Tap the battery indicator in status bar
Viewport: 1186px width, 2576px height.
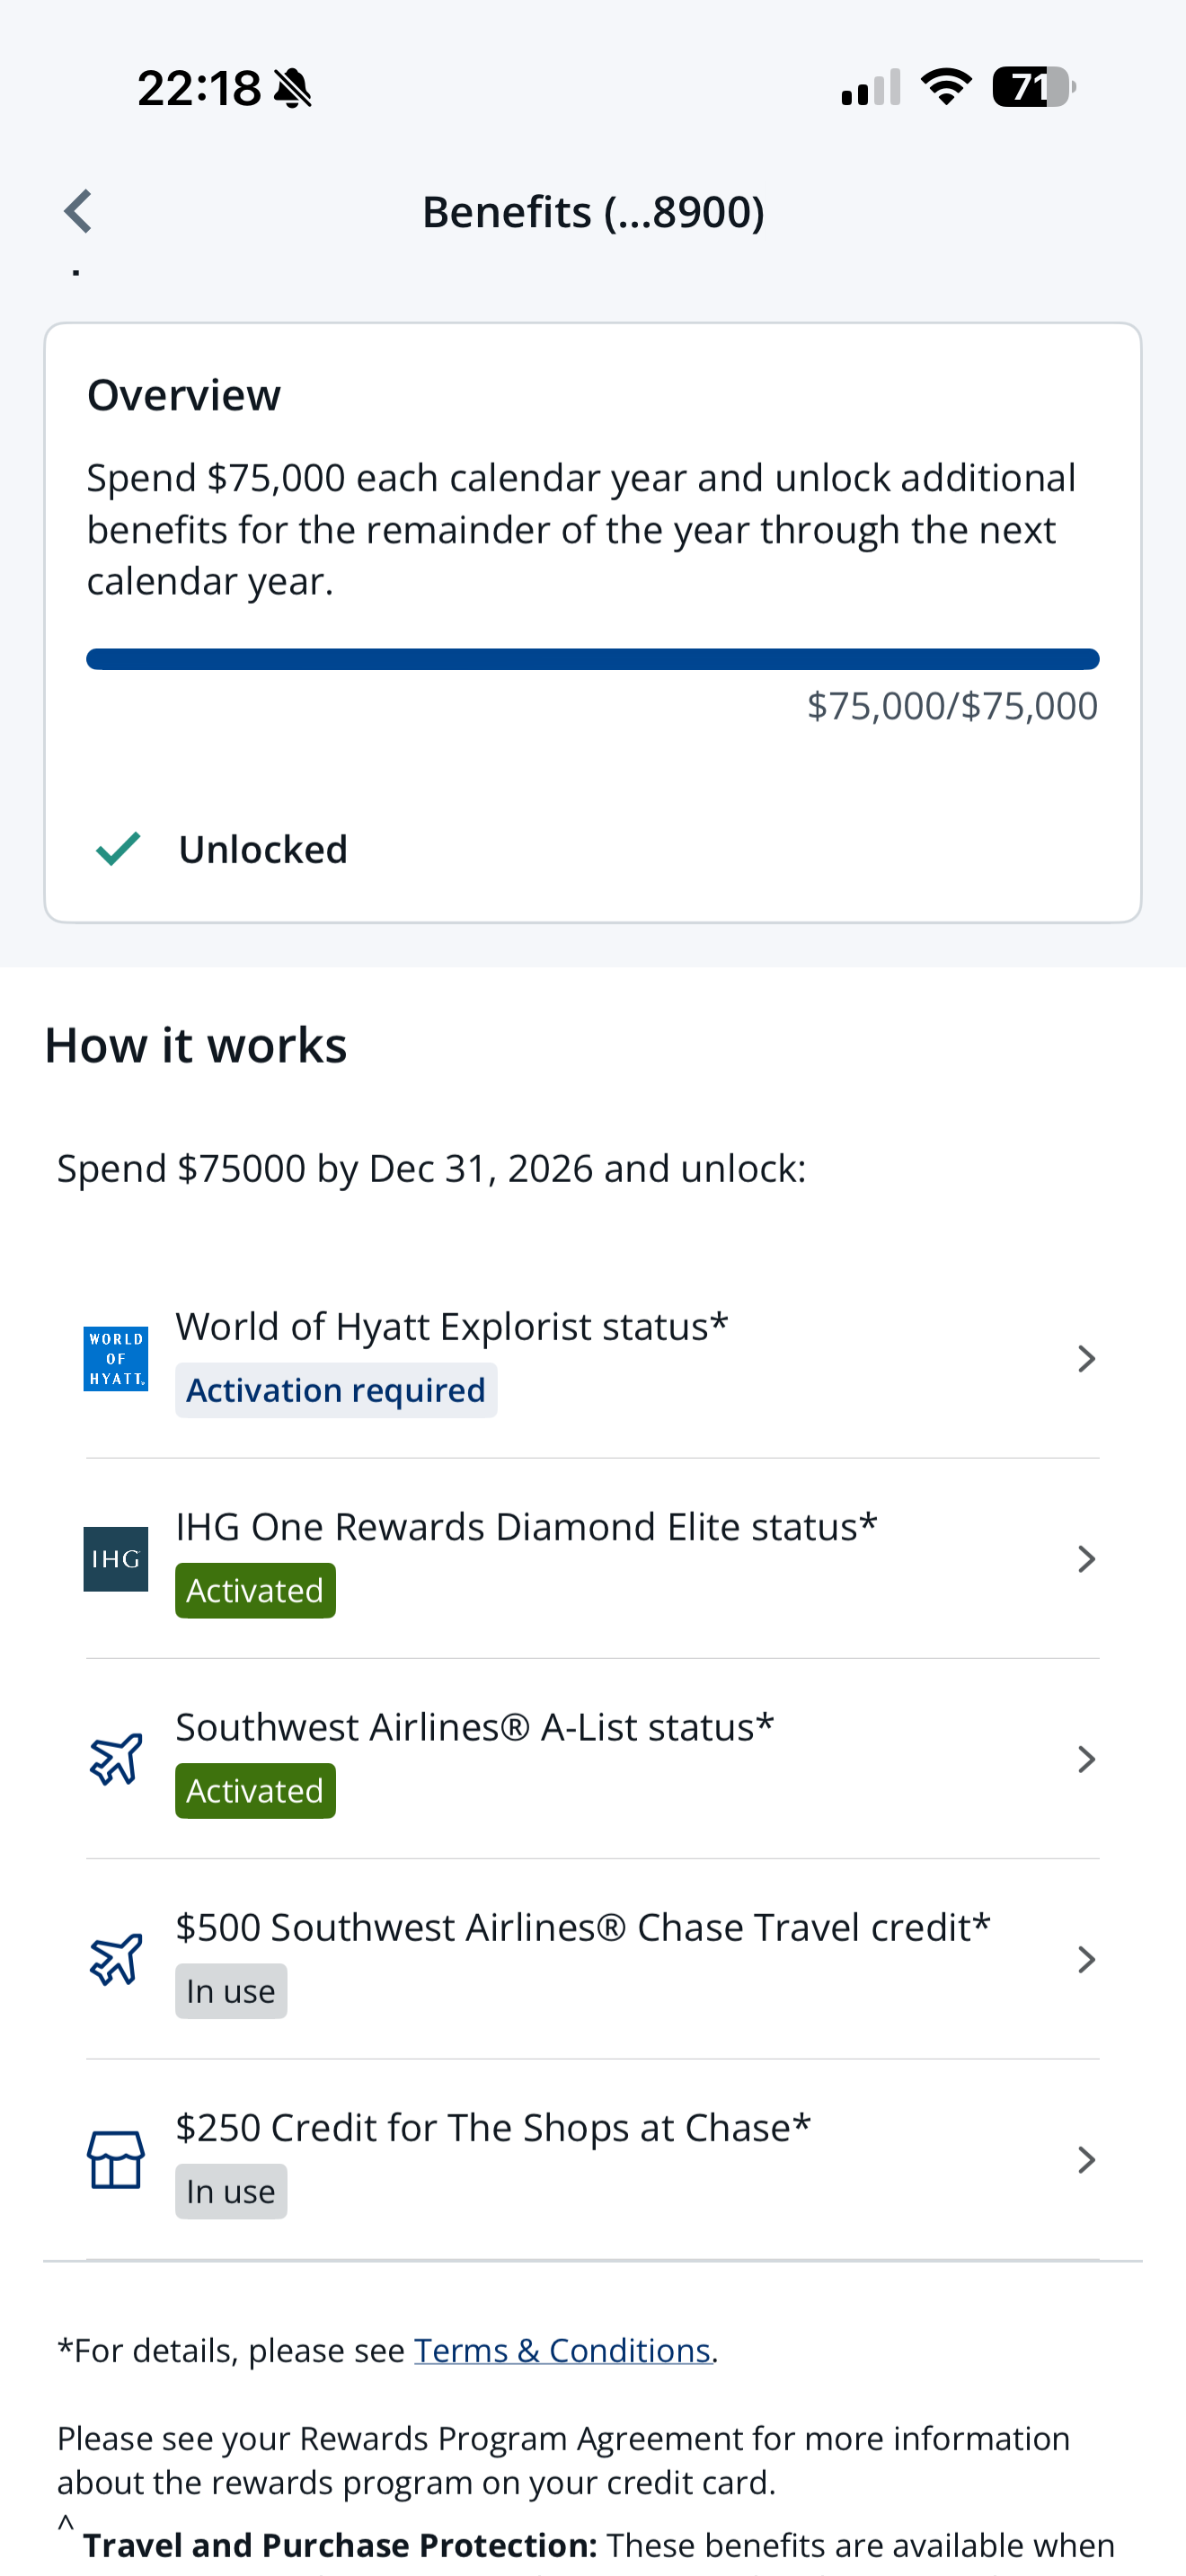(1034, 87)
